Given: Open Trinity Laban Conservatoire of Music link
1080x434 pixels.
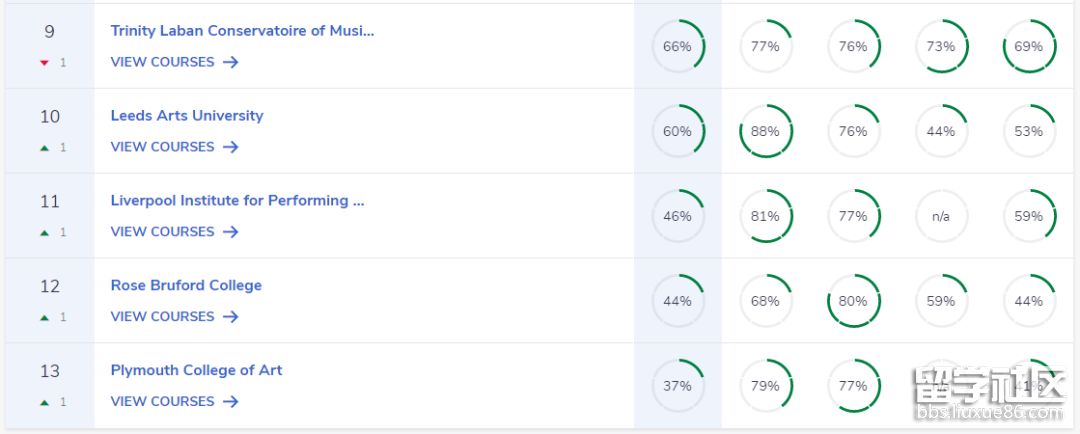Looking at the screenshot, I should tap(242, 31).
